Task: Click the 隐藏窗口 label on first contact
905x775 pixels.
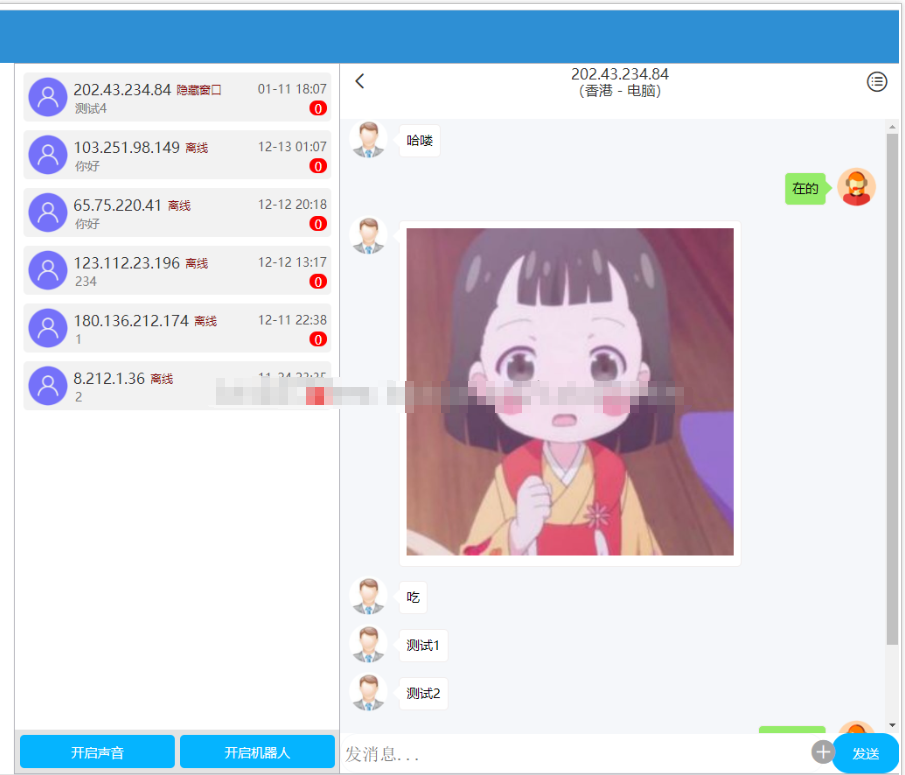Action: 199,90
